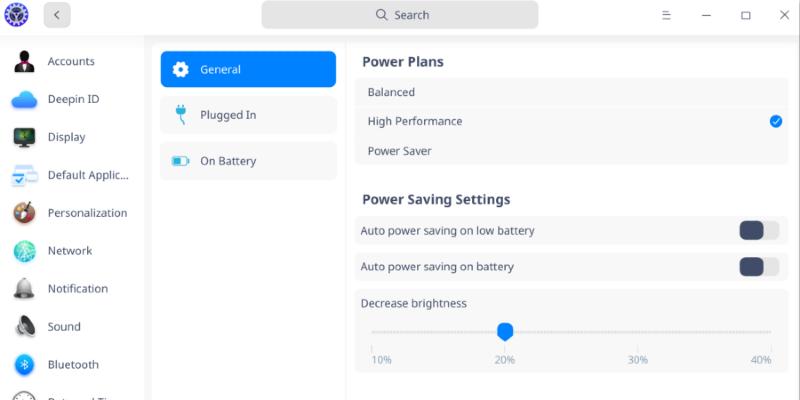800x400 pixels.
Task: Click the Decrease brightness slider handle
Action: (x=505, y=331)
